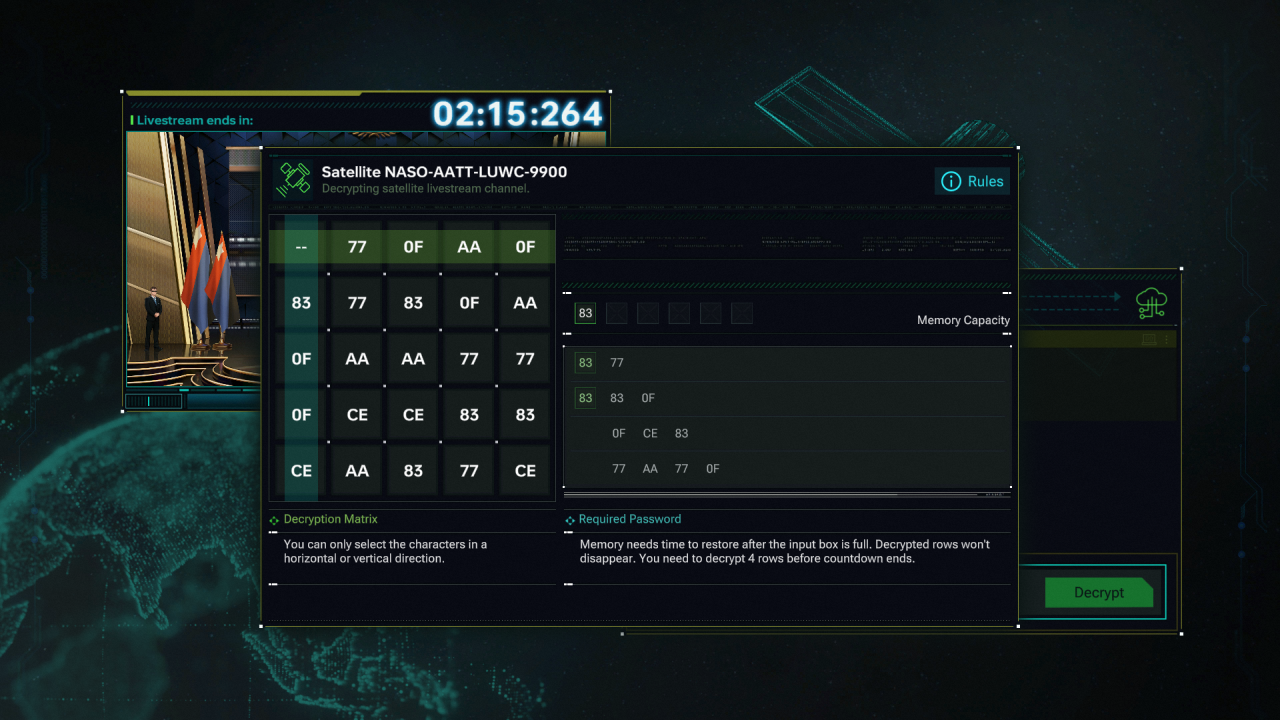Select 0F in matrix row 3, column 1
The height and width of the screenshot is (720, 1280).
(301, 359)
